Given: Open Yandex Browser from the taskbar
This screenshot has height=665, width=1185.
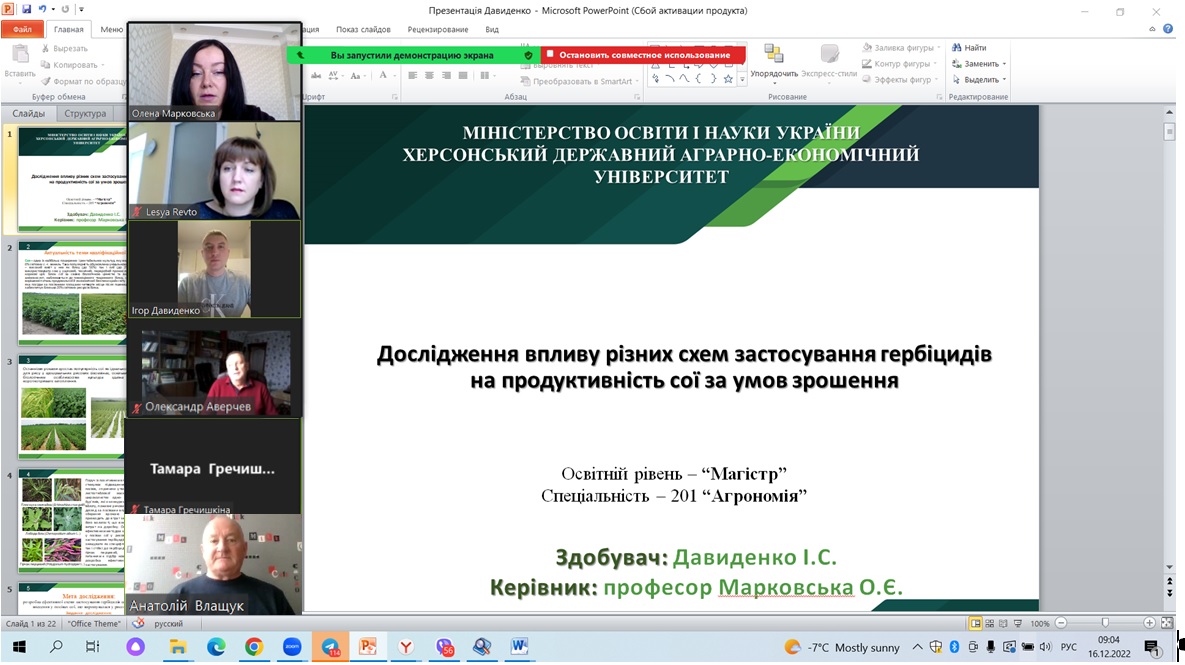Looking at the screenshot, I should click(x=406, y=647).
